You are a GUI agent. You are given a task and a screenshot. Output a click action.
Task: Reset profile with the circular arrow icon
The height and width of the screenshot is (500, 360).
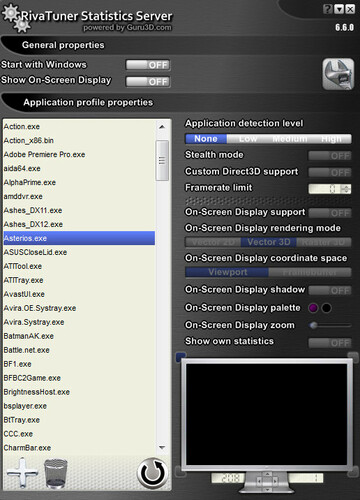(153, 473)
